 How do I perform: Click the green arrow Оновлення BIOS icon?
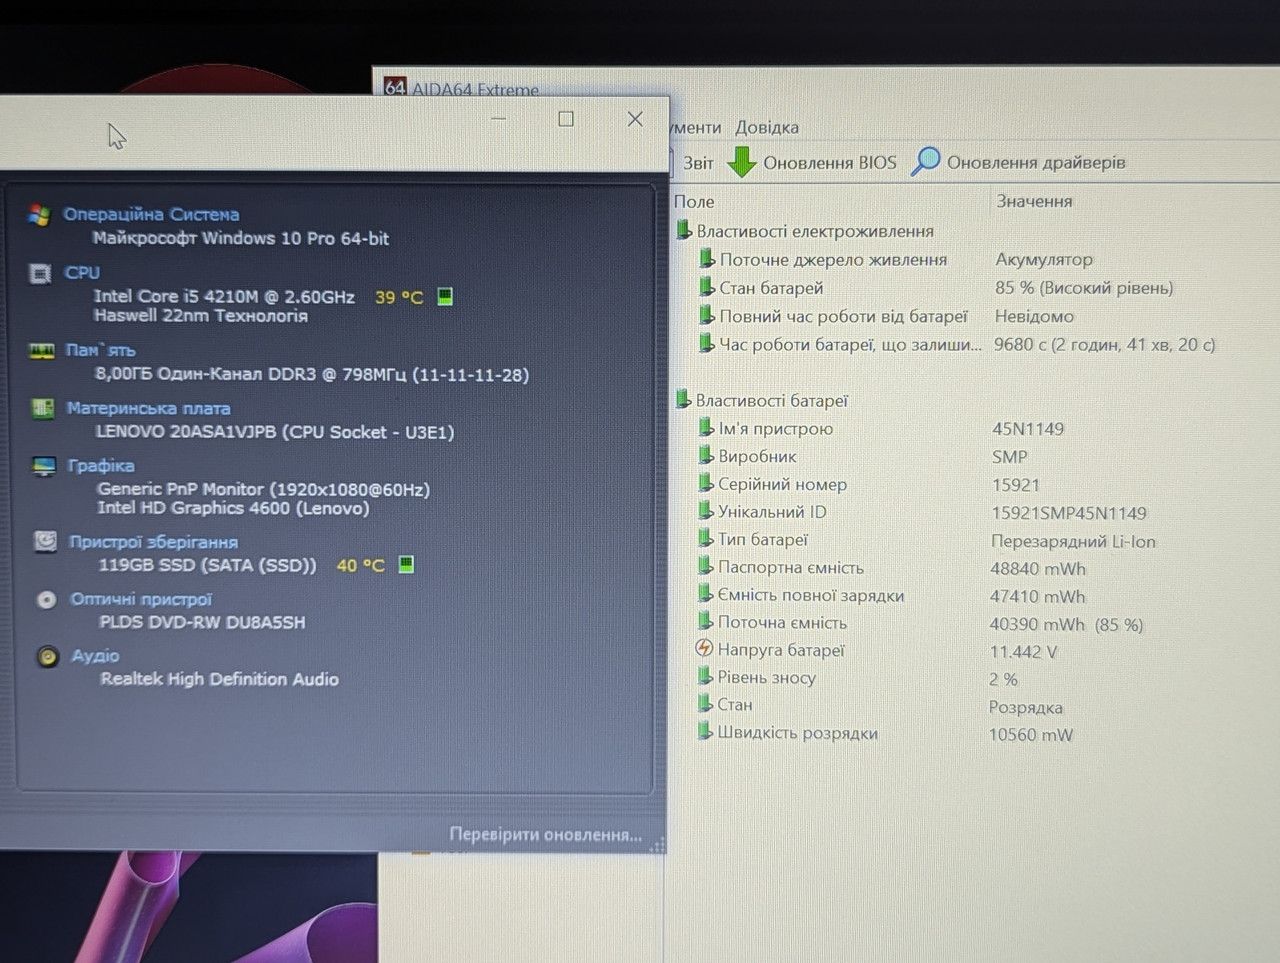(741, 162)
